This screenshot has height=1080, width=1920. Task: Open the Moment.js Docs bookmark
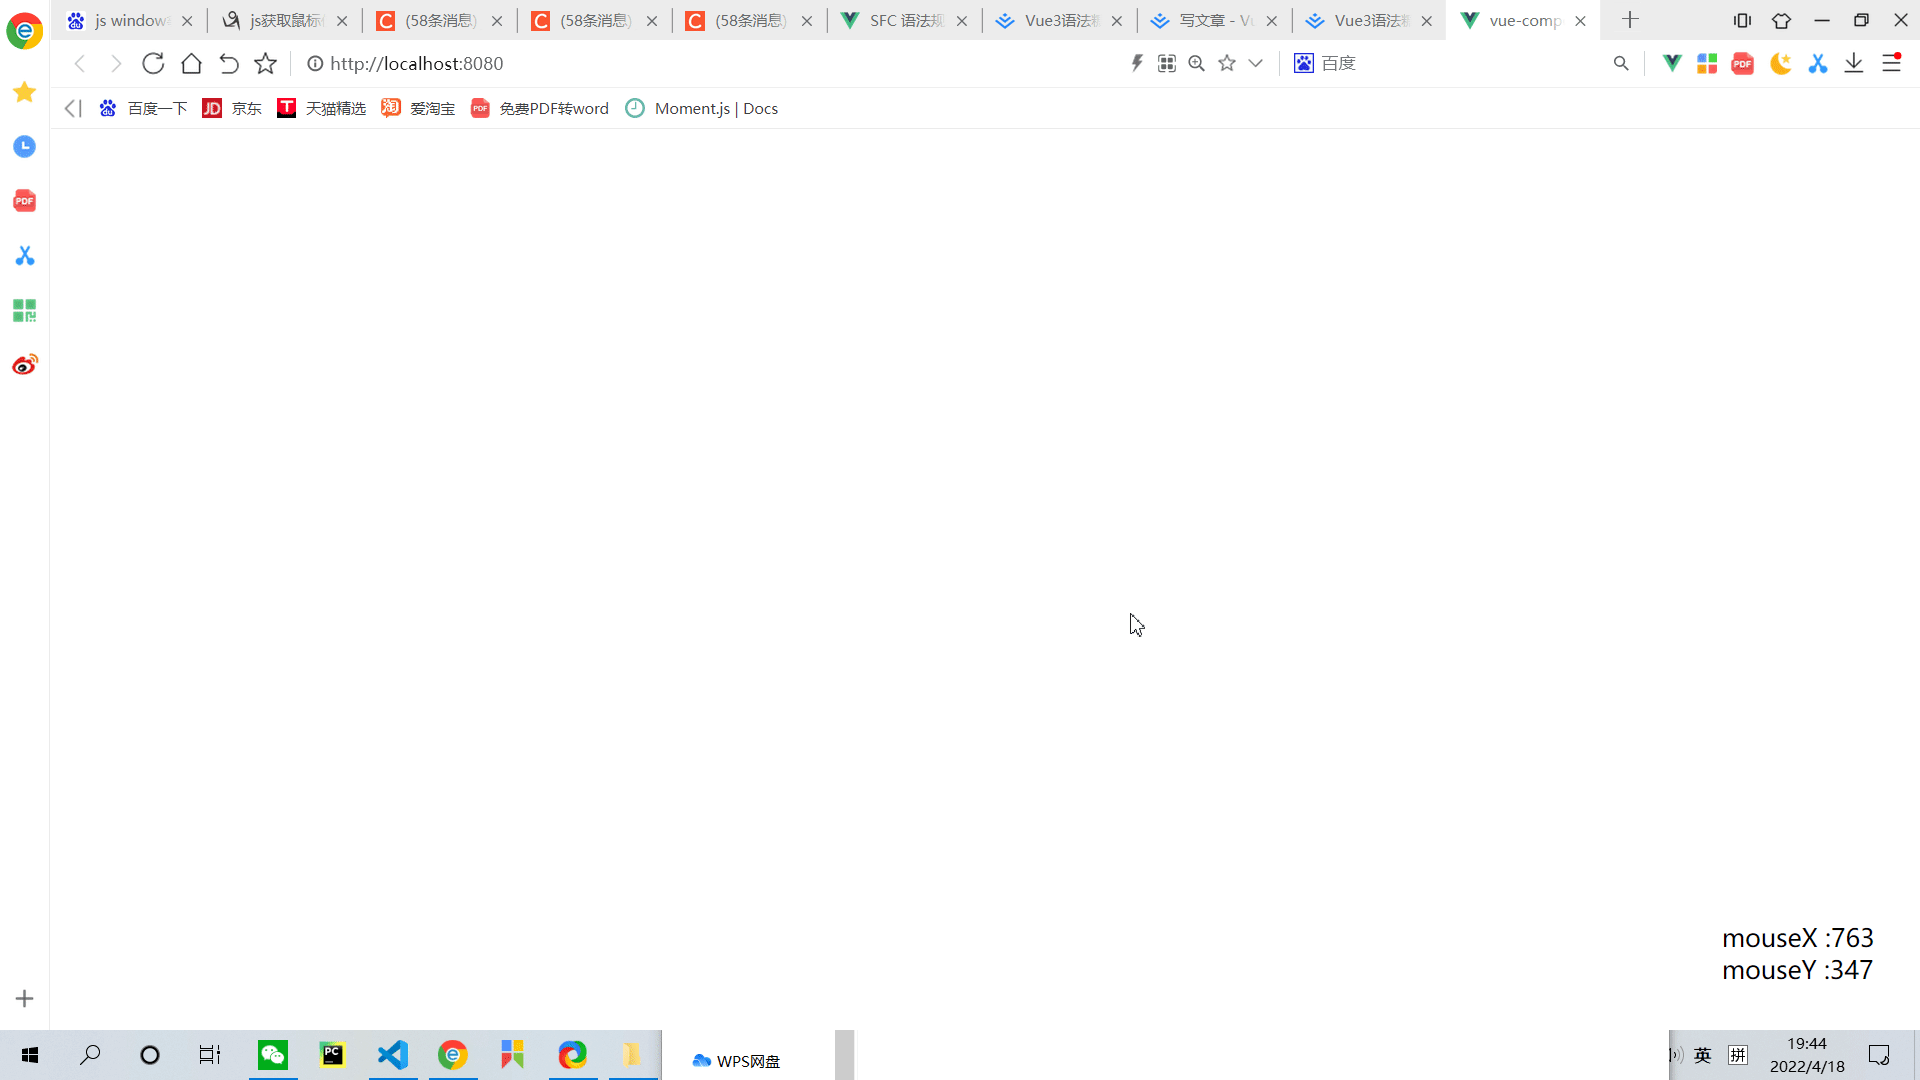click(700, 108)
